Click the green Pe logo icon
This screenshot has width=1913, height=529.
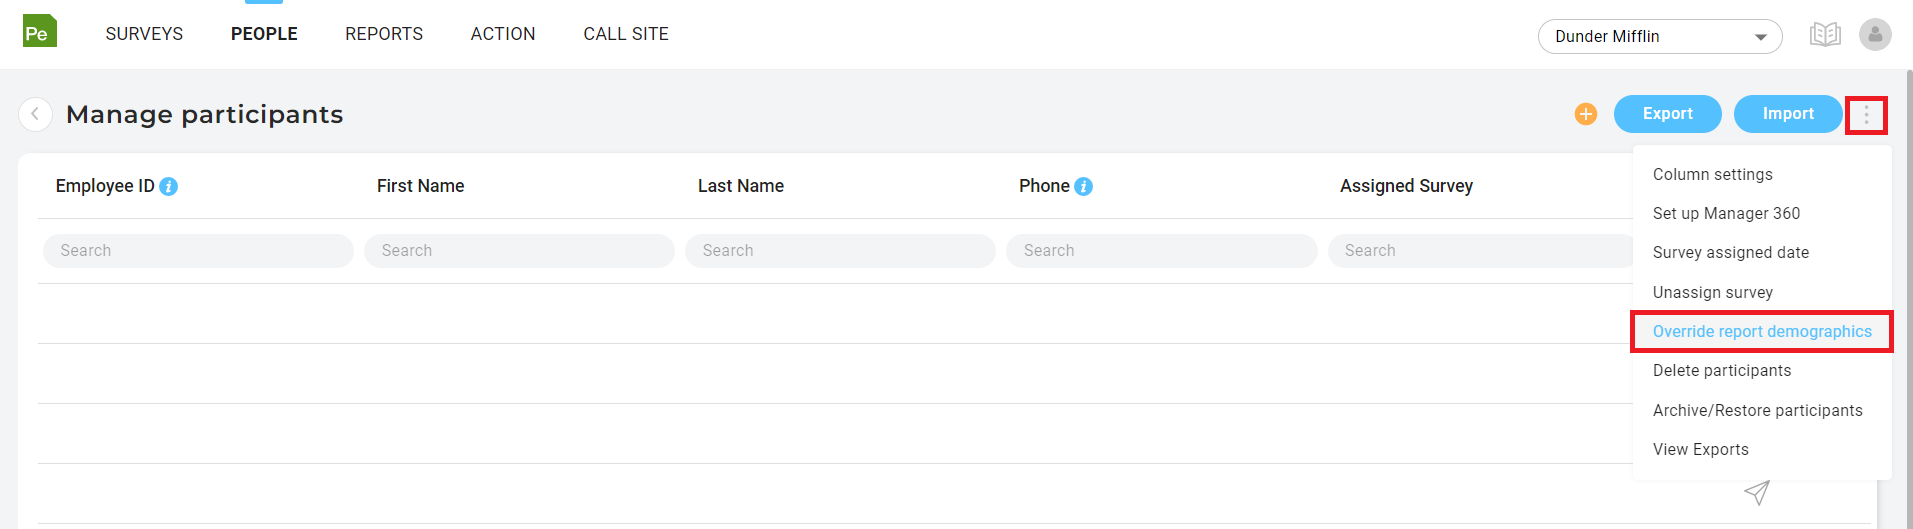pyautogui.click(x=40, y=31)
